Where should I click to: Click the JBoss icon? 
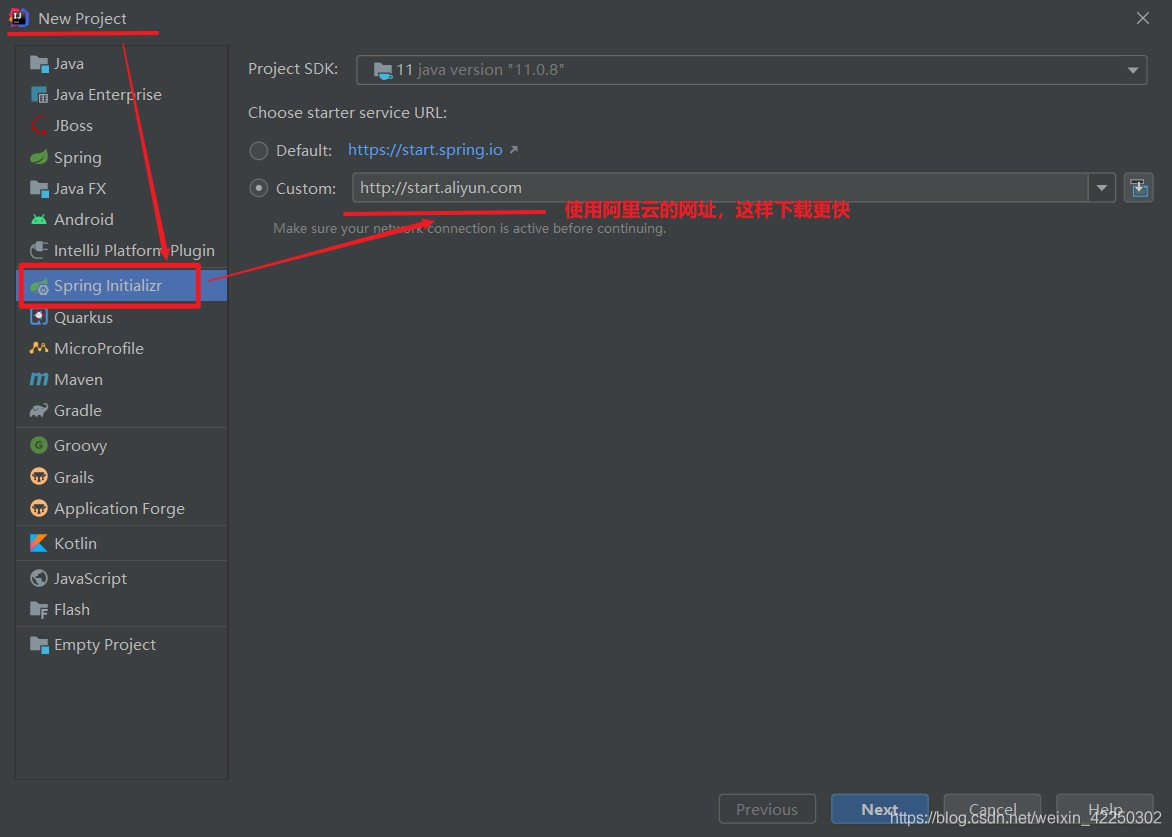[39, 126]
